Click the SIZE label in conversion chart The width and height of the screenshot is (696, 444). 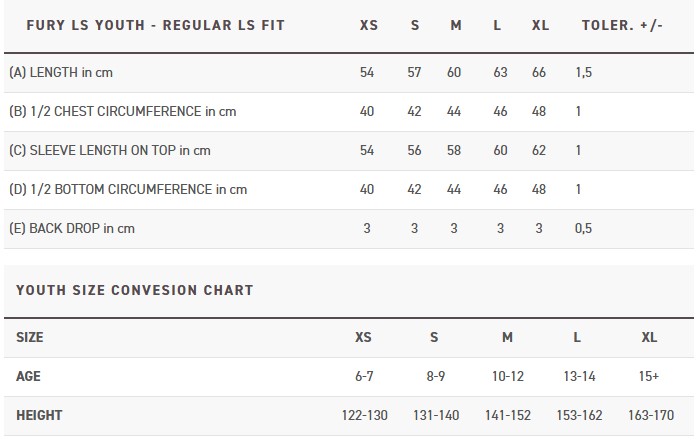pos(30,337)
